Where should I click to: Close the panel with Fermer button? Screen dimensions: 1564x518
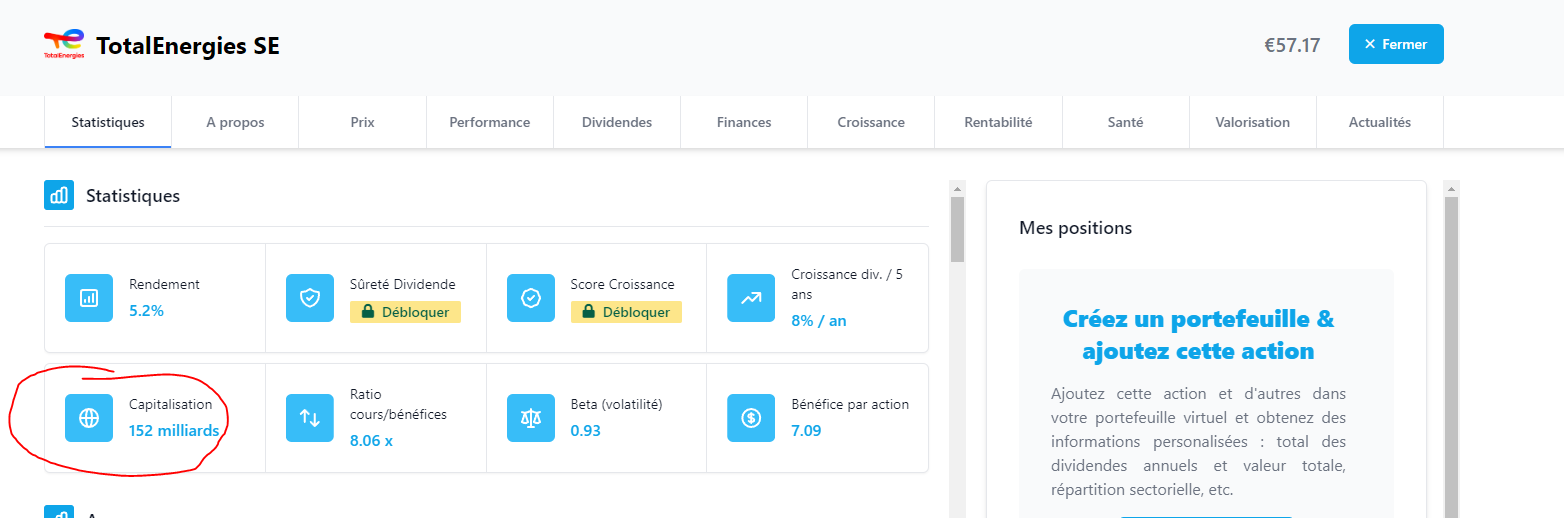(1396, 44)
